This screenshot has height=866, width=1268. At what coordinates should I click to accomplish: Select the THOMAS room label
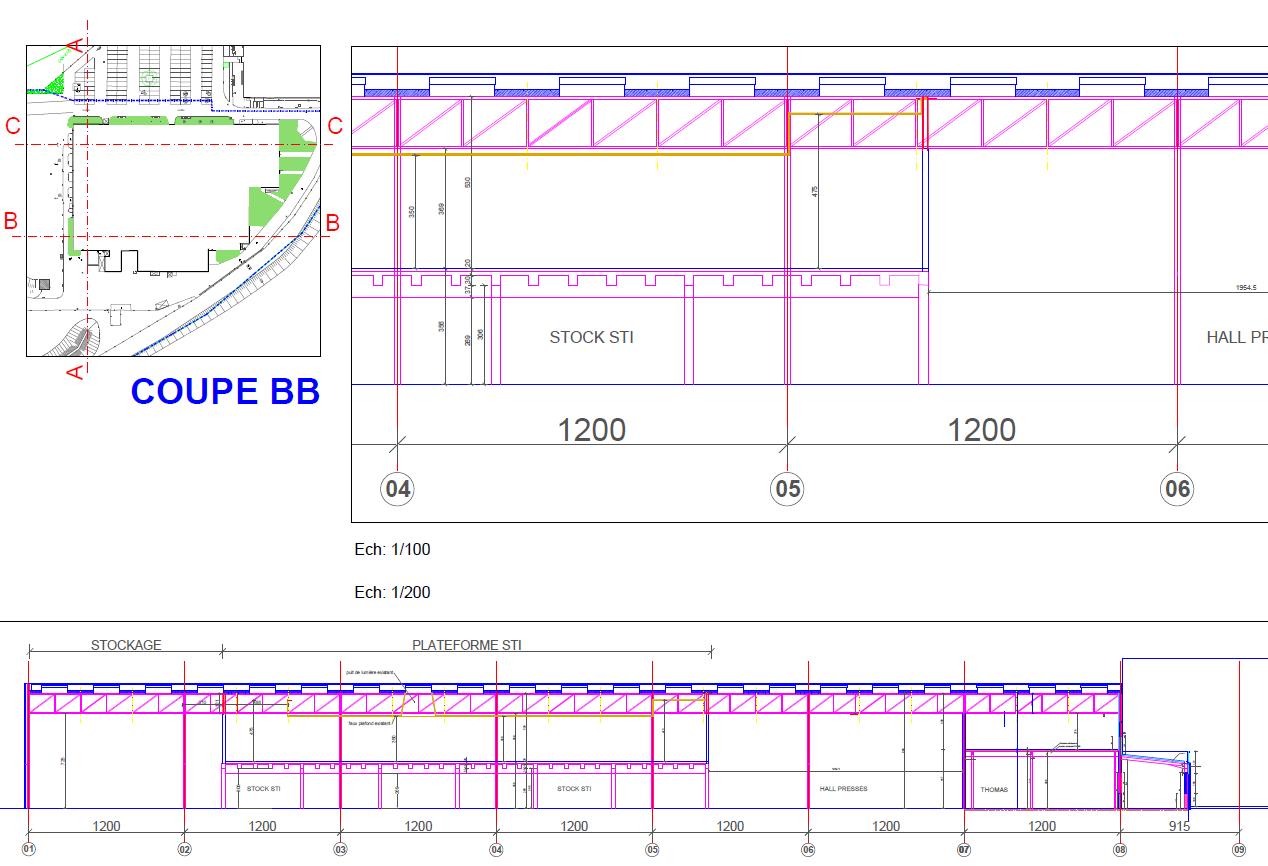click(x=994, y=790)
